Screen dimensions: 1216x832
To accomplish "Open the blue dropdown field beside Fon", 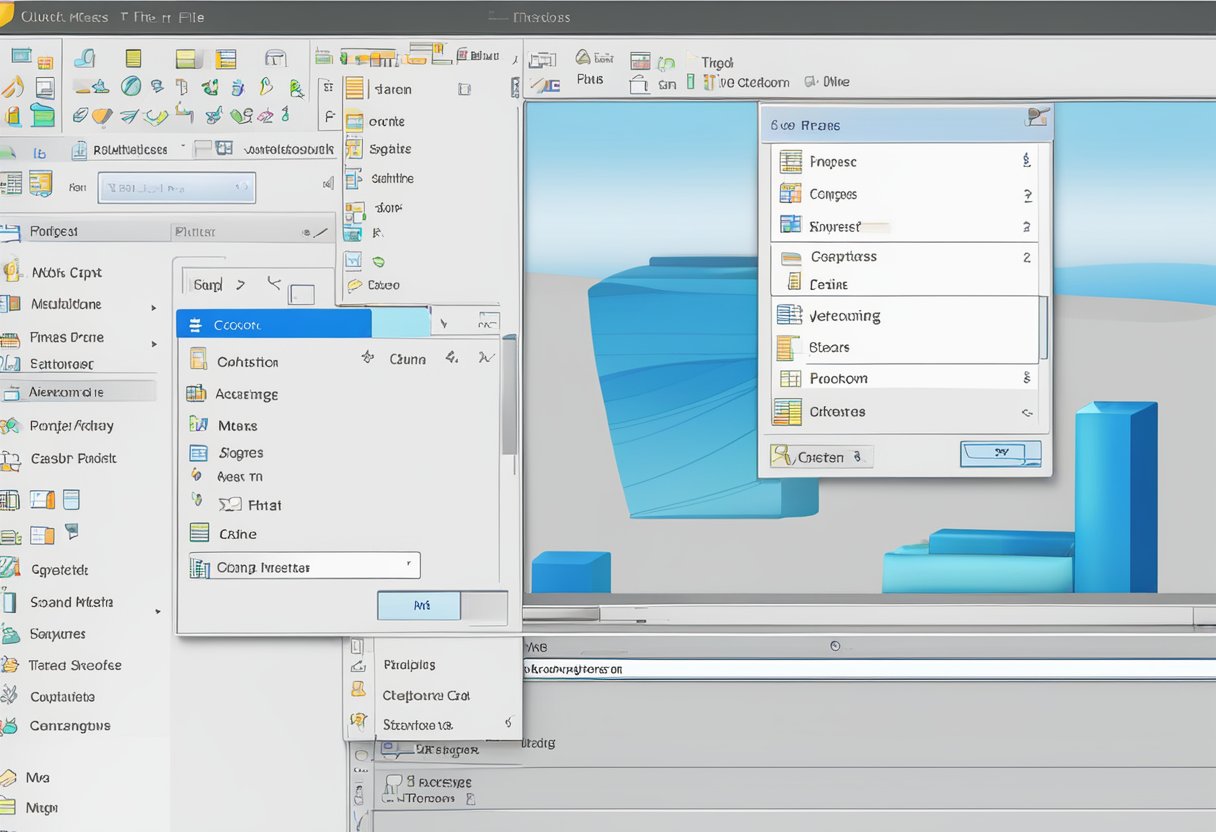I will coord(176,187).
